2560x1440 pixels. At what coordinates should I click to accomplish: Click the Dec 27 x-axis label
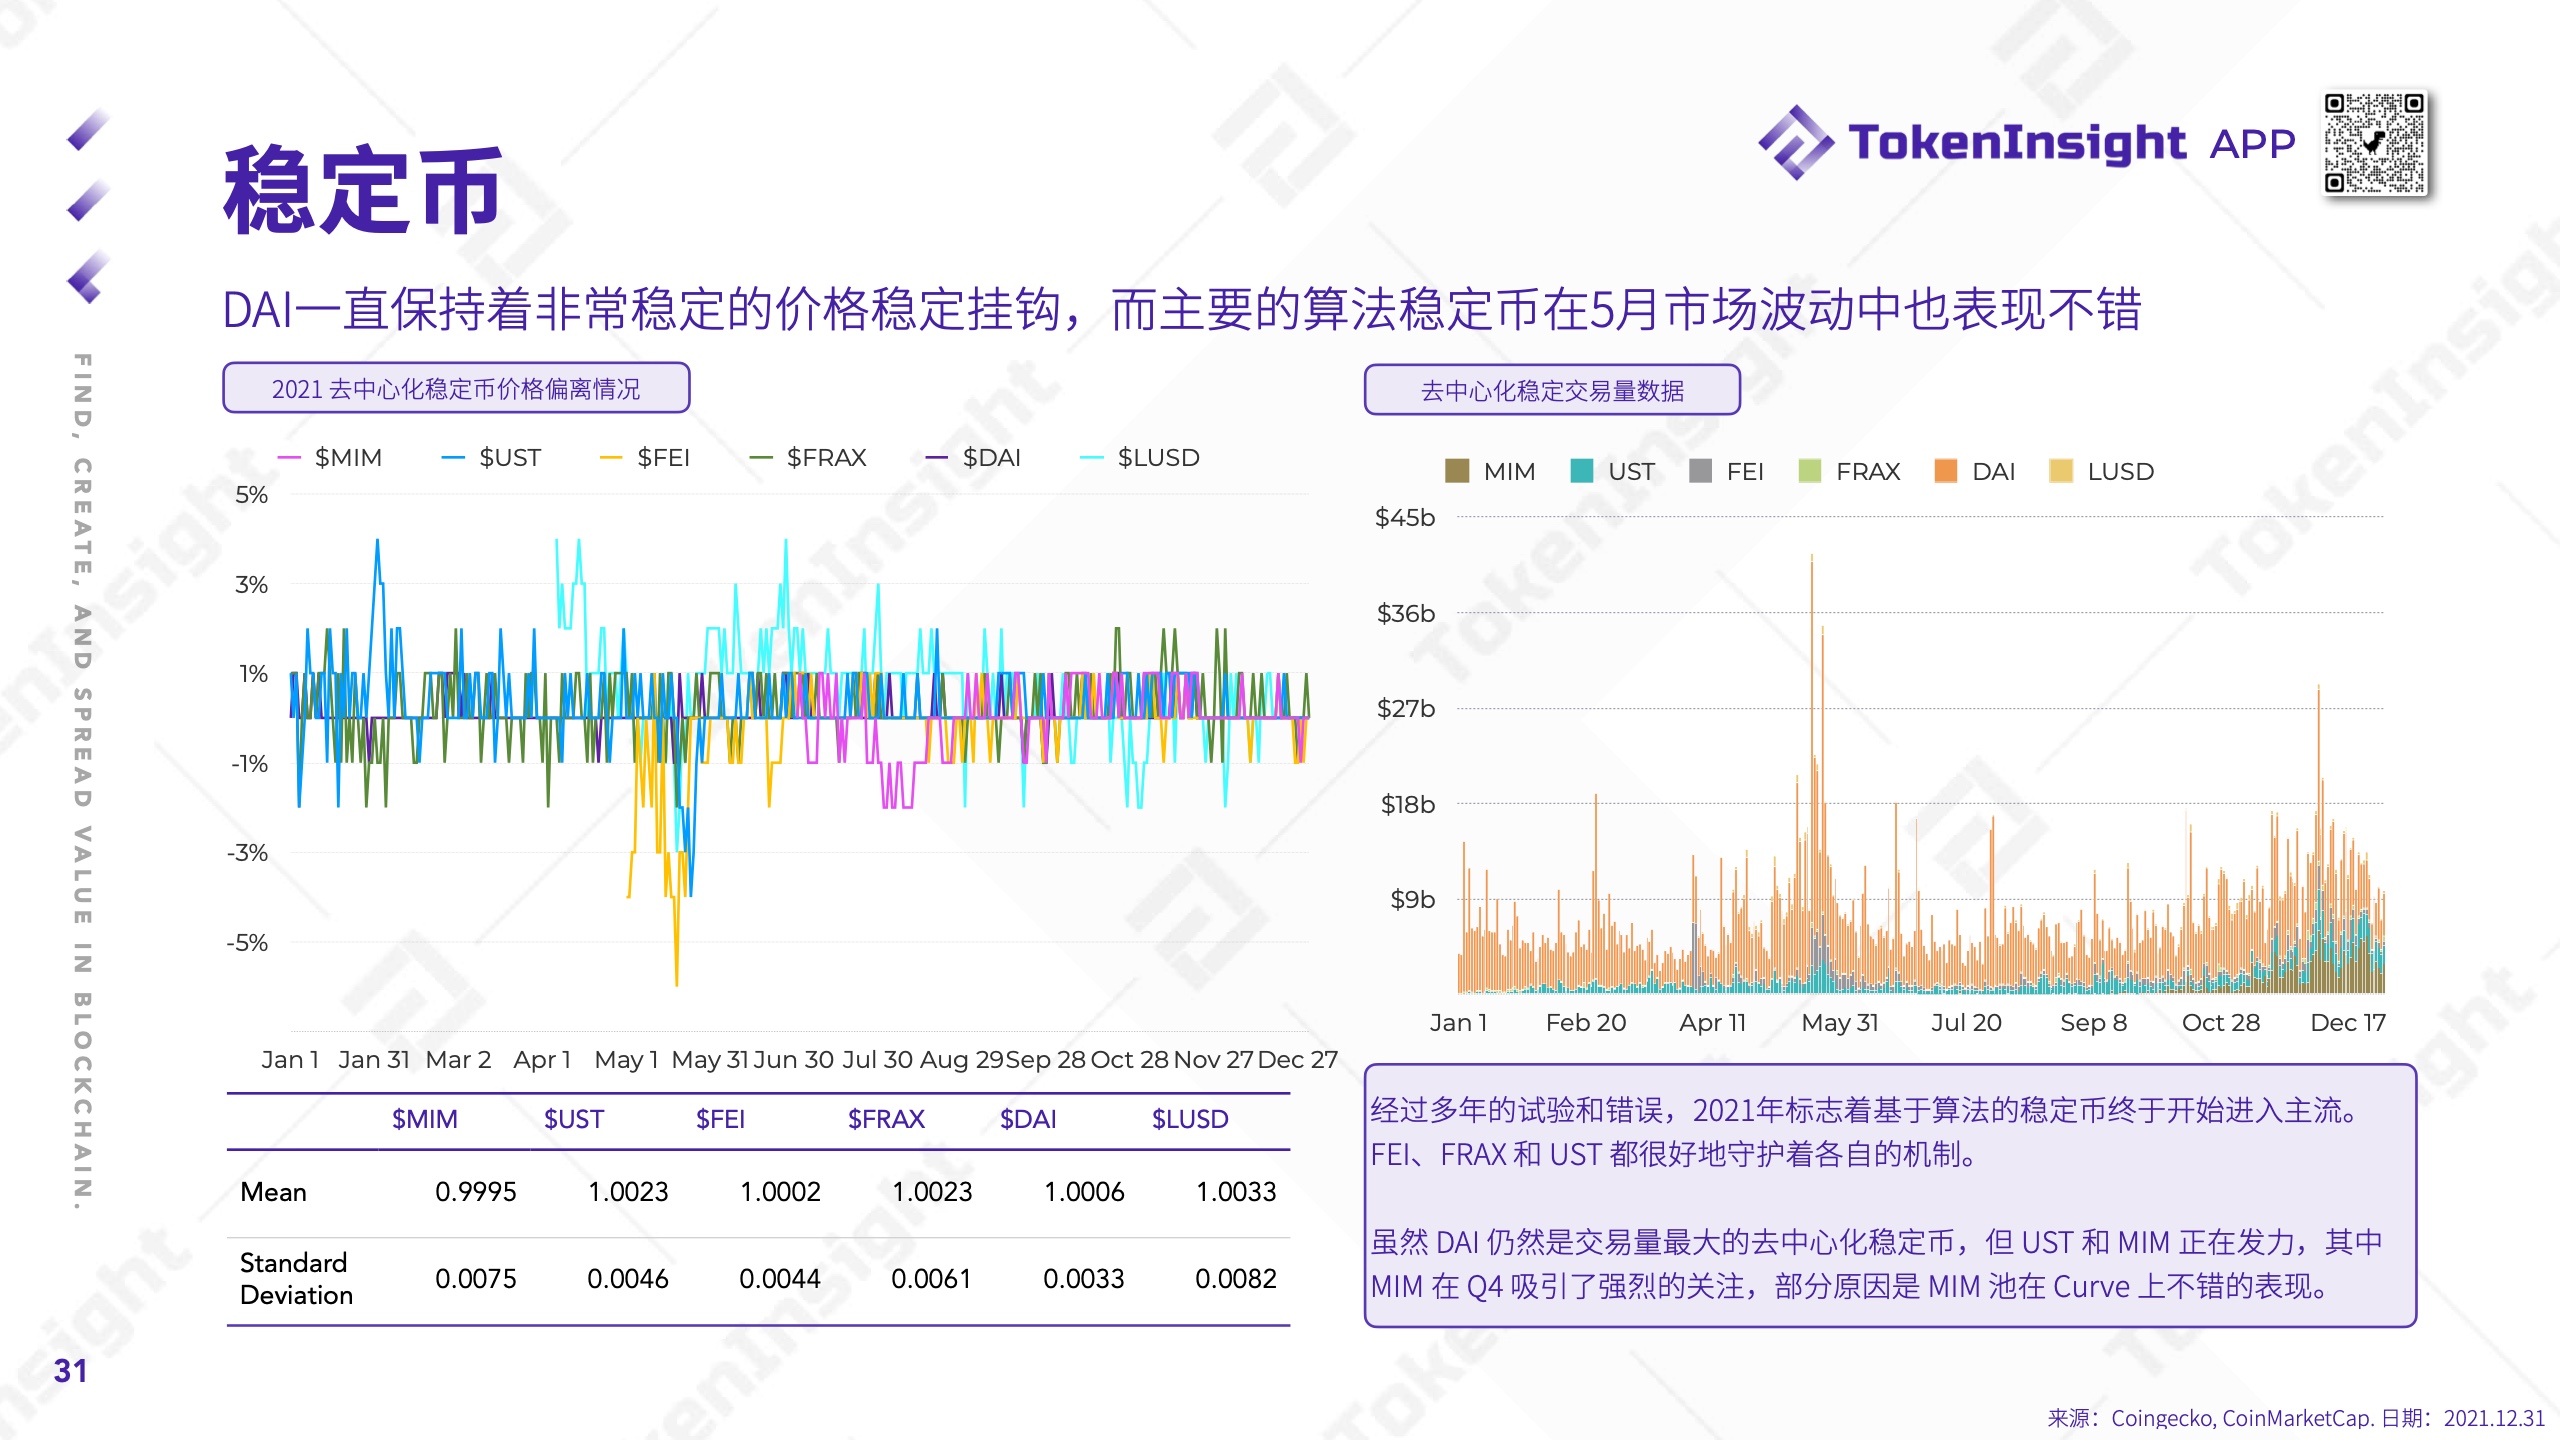click(x=1298, y=1060)
